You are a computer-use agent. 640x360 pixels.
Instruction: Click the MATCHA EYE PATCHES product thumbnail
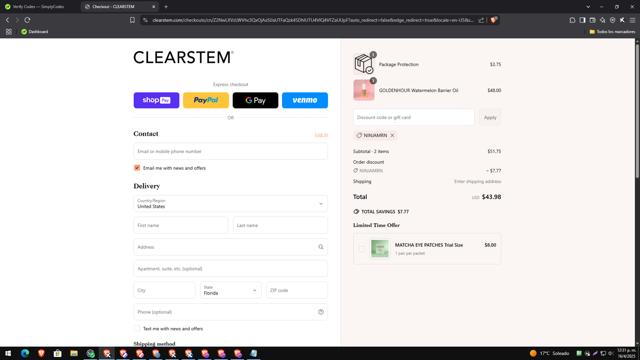tap(380, 248)
